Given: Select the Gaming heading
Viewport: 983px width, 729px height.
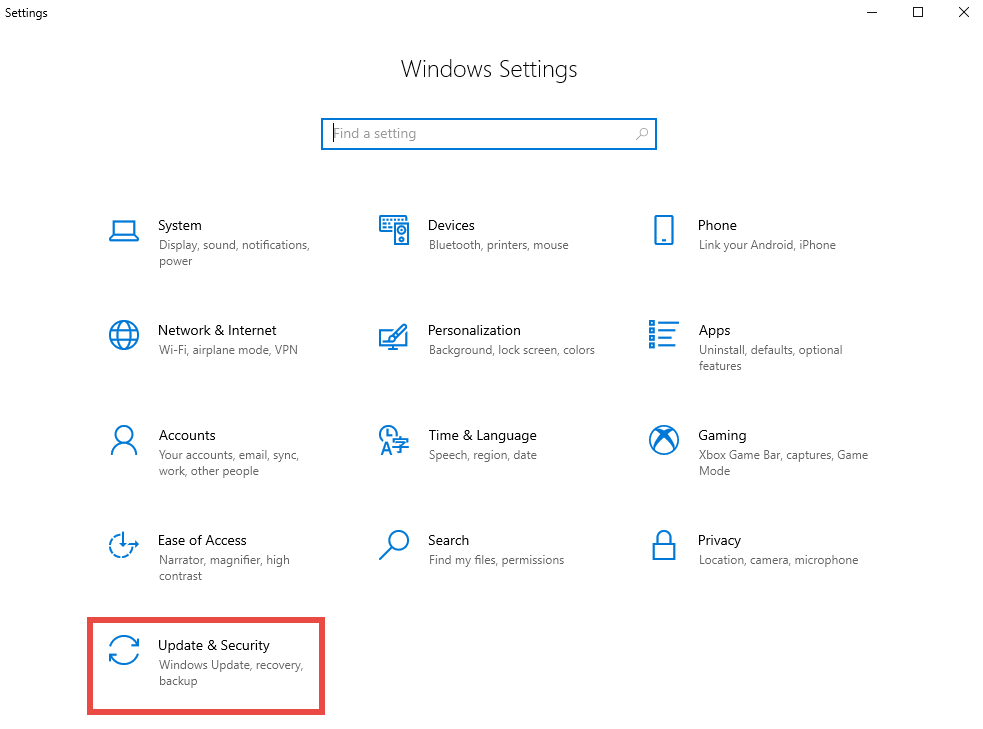Looking at the screenshot, I should (x=722, y=436).
